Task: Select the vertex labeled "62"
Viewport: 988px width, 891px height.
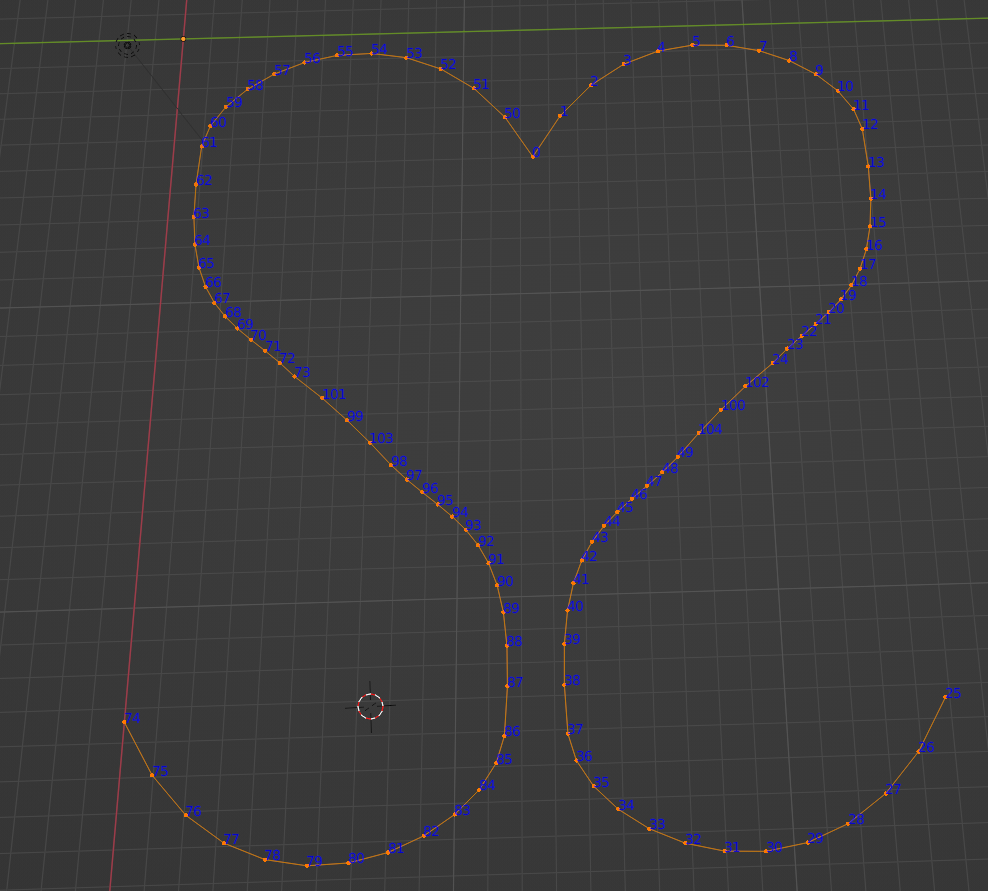Action: (196, 185)
